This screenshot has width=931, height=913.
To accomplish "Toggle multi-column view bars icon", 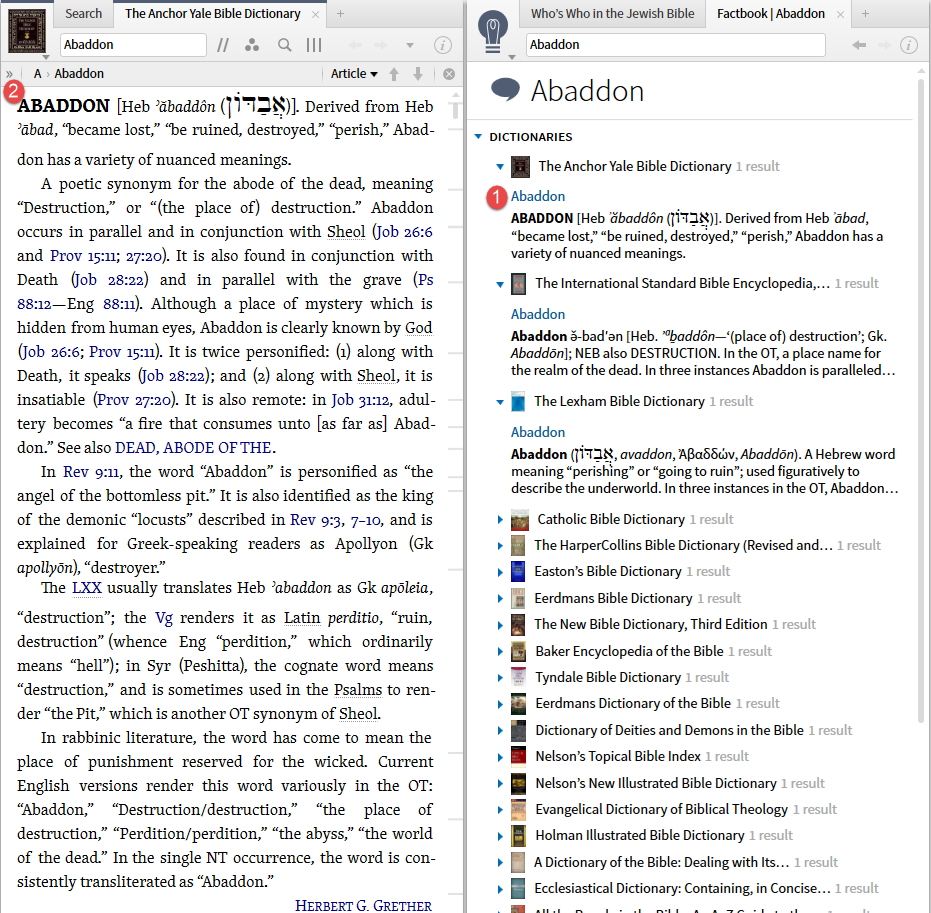I will pos(314,45).
